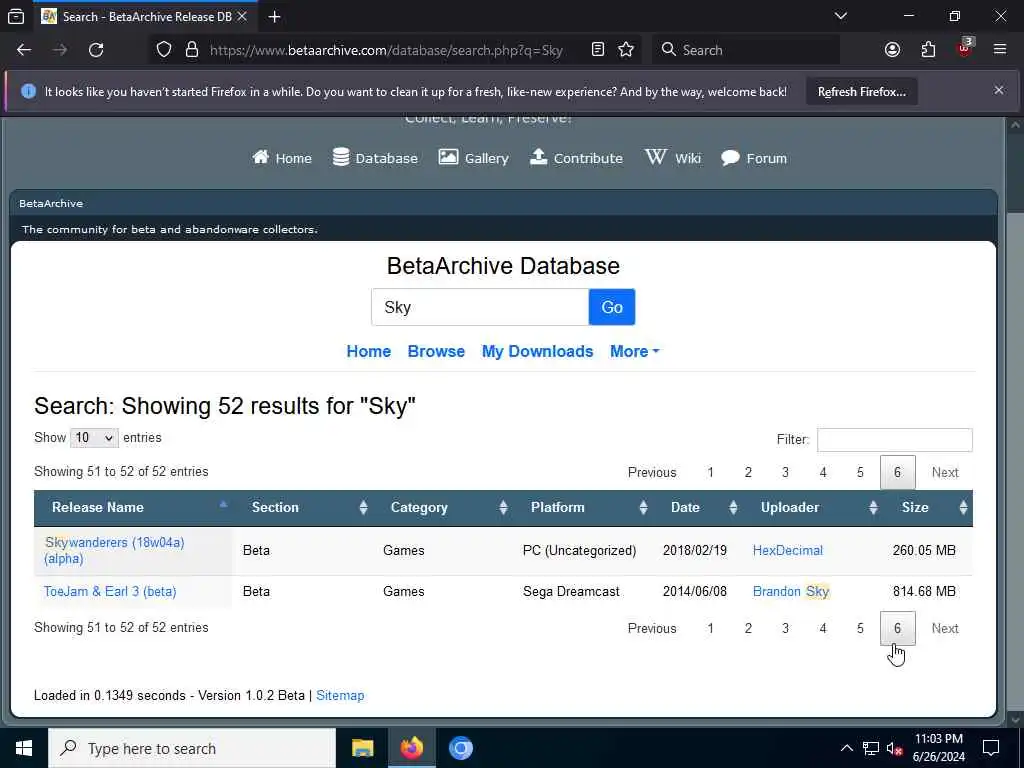Show hidden system tray icons
The image size is (1024, 768).
coord(846,748)
